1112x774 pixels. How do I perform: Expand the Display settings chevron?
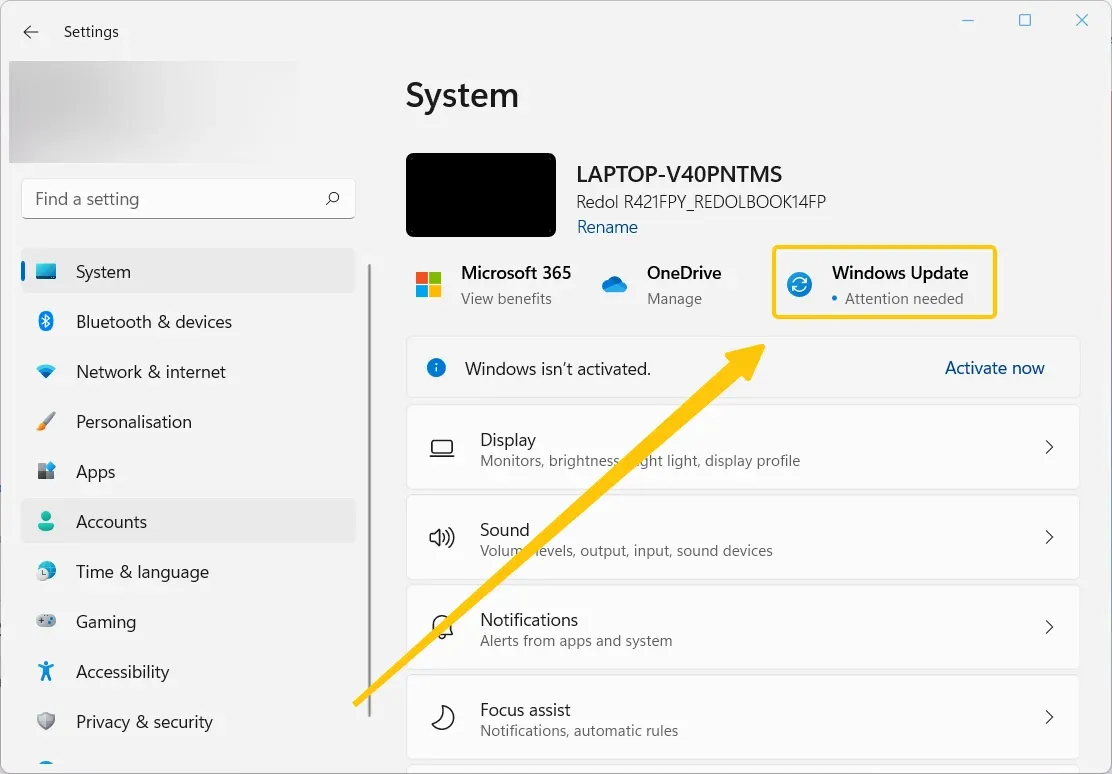click(1049, 447)
